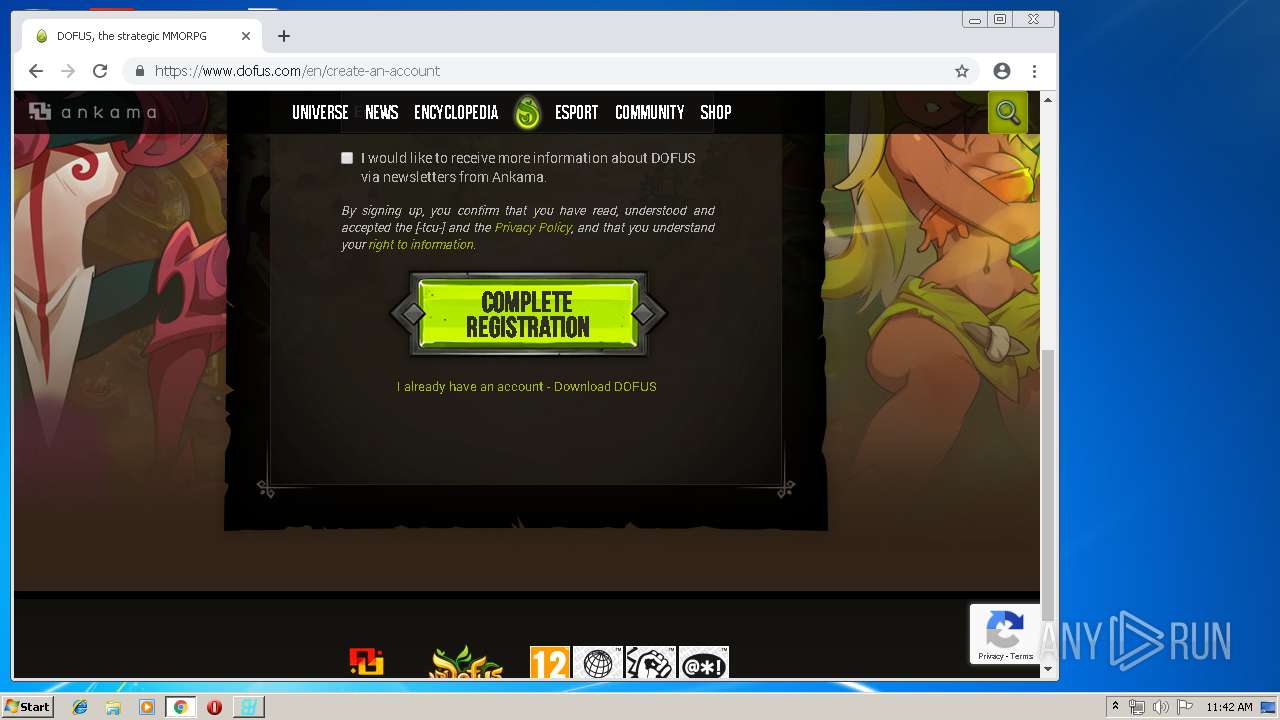Open reCAPTCHA Terms link

click(1022, 656)
